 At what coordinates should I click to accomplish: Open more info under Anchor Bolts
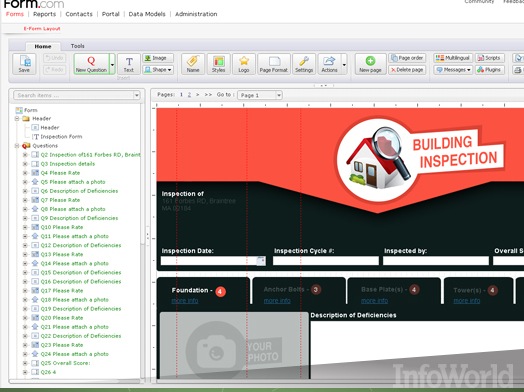tap(277, 301)
